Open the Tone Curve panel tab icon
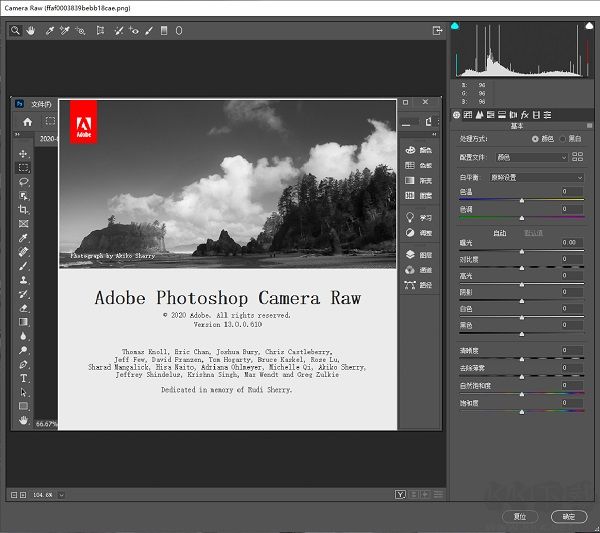Screen dimensions: 600x533 pyautogui.click(x=469, y=115)
